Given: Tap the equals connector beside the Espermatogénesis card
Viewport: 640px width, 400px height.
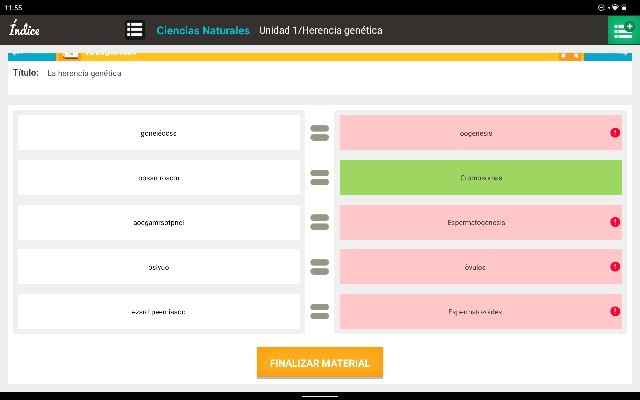Looking at the screenshot, I should 319,222.
